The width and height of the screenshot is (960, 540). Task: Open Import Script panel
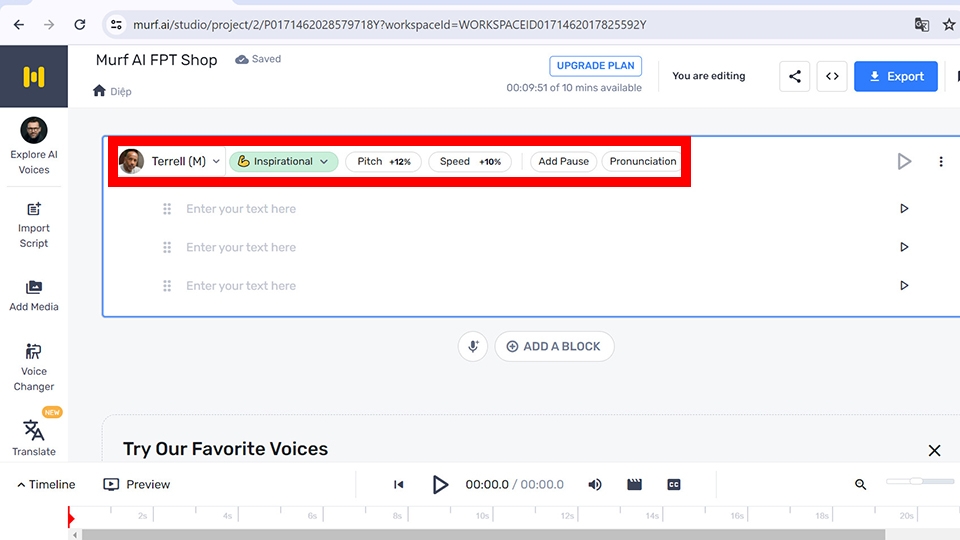[x=34, y=225]
